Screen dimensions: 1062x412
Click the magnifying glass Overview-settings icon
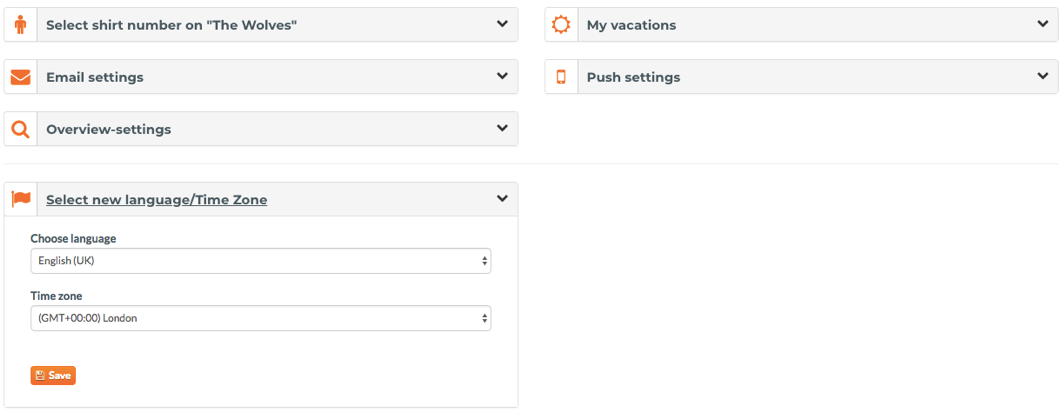[20, 129]
